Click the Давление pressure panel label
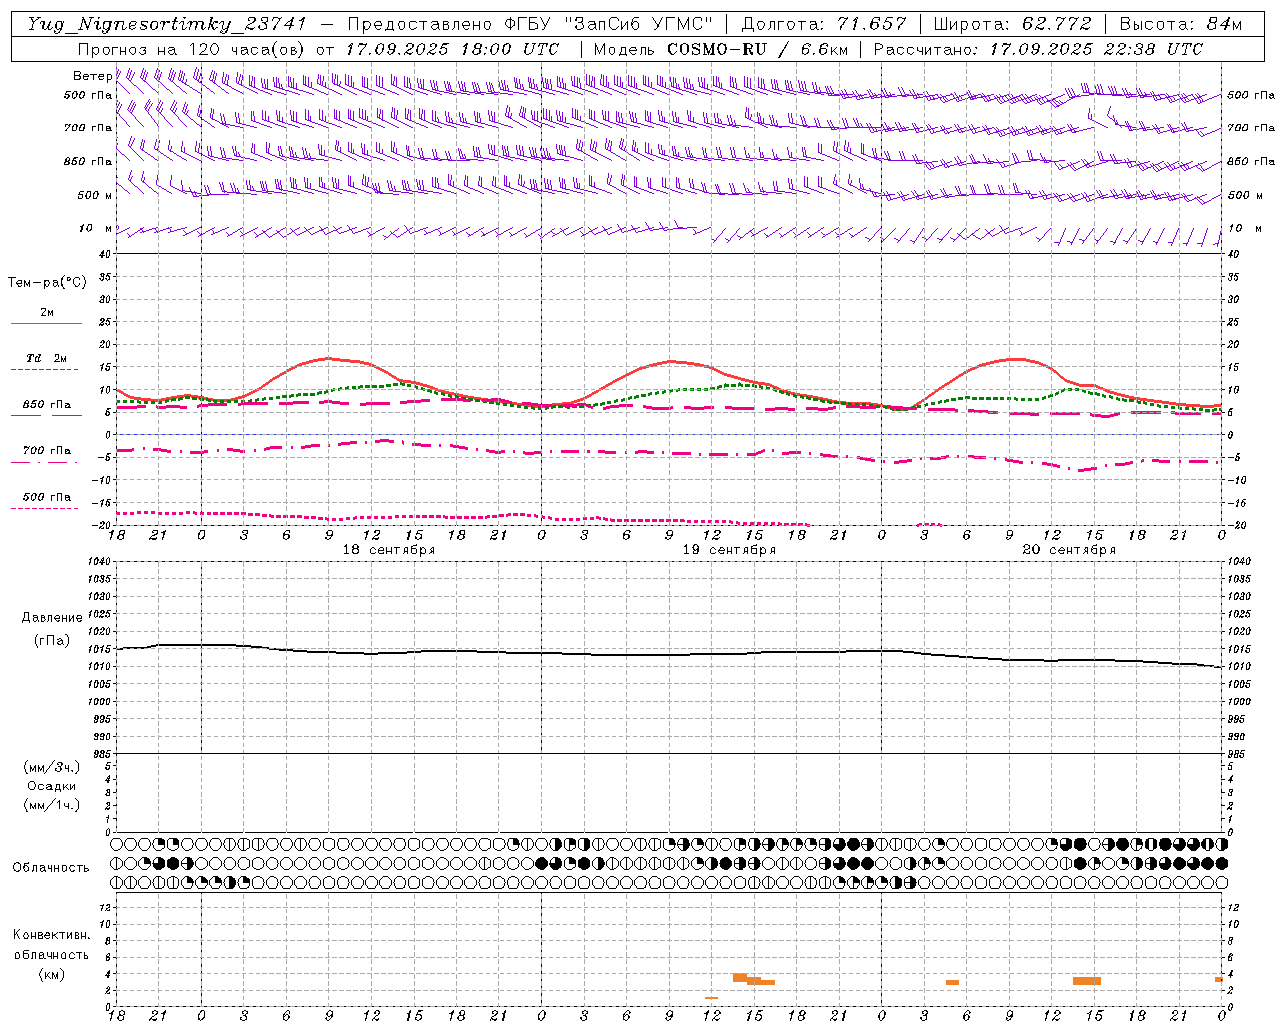The image size is (1280, 1024). tap(52, 617)
